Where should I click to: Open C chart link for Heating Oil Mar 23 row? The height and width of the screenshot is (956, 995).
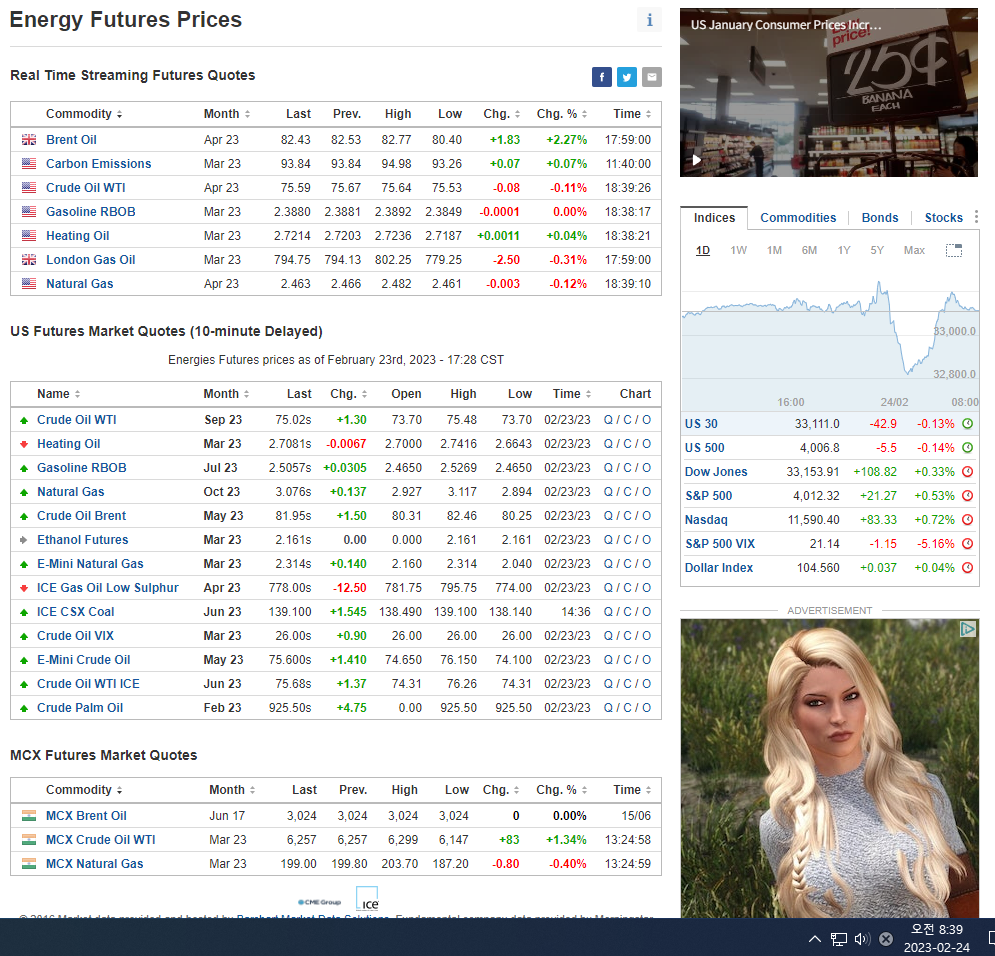tap(627, 444)
